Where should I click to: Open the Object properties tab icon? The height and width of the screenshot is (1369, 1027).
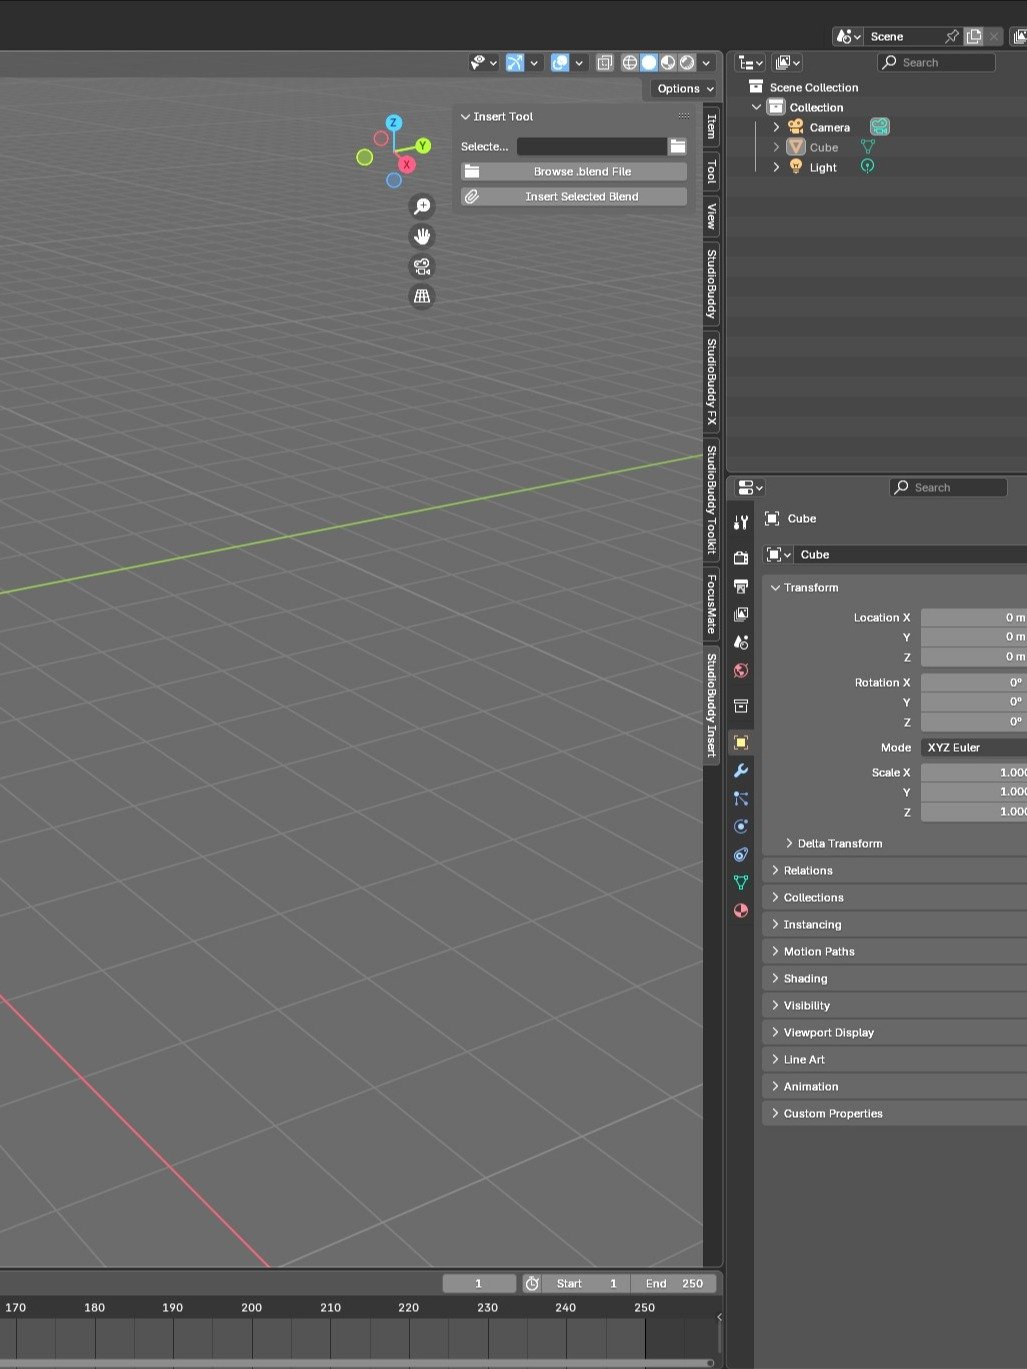(741, 742)
